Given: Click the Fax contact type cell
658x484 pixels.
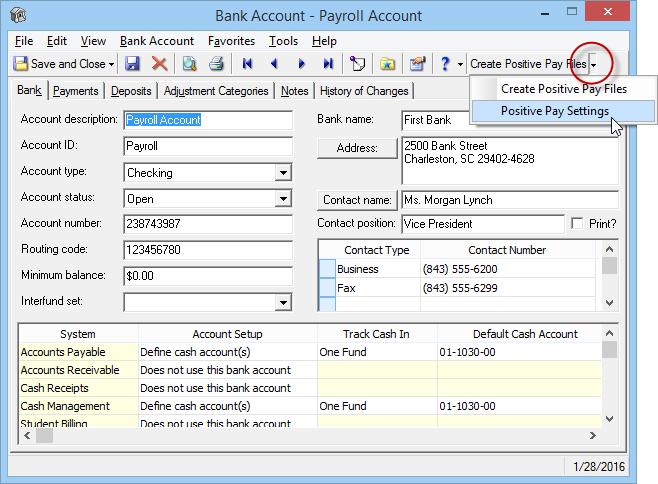Looking at the screenshot, I should (x=378, y=288).
